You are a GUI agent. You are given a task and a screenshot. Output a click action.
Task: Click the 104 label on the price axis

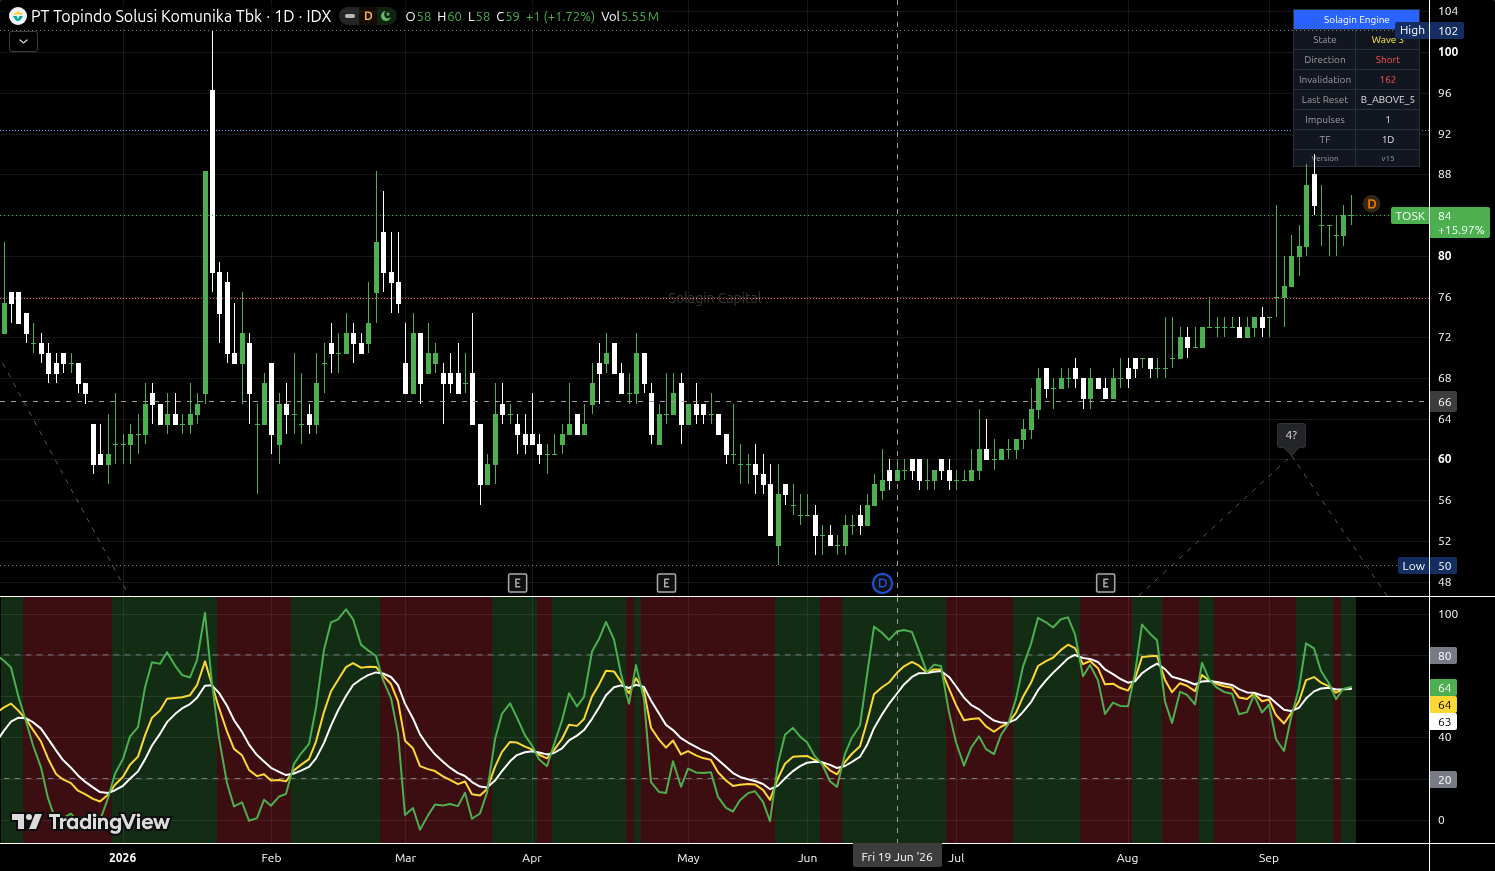(1448, 11)
